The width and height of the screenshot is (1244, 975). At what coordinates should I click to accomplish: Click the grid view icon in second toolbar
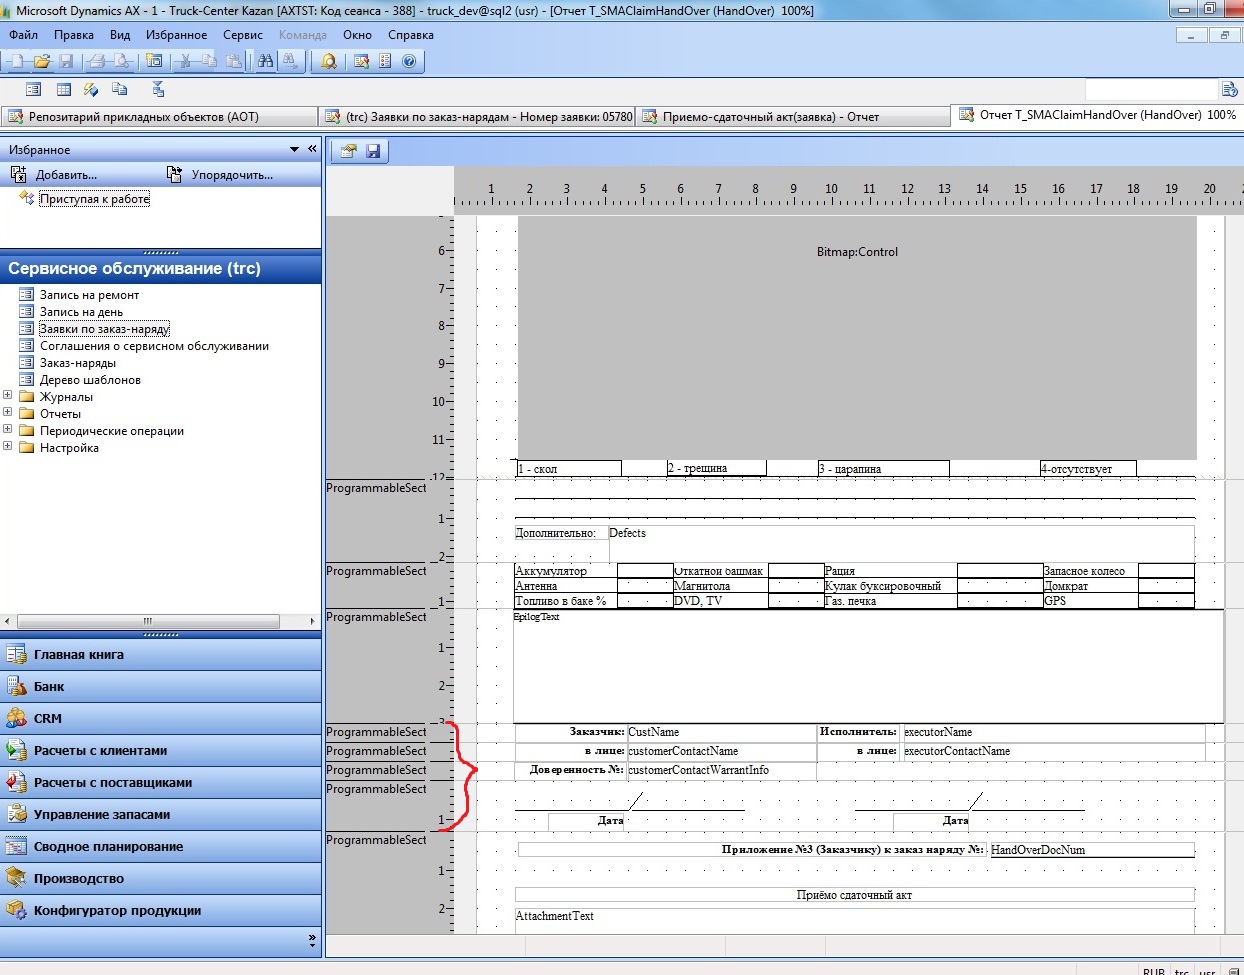64,90
